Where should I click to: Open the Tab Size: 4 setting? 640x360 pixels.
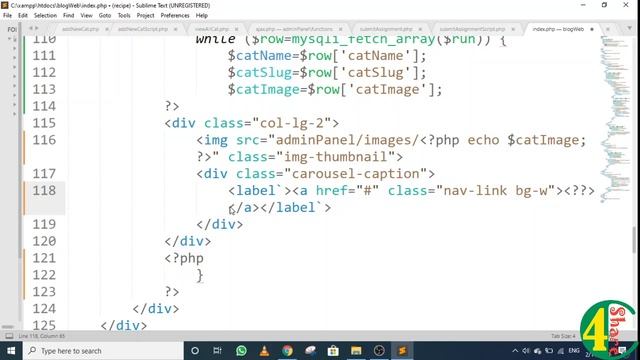click(563, 336)
